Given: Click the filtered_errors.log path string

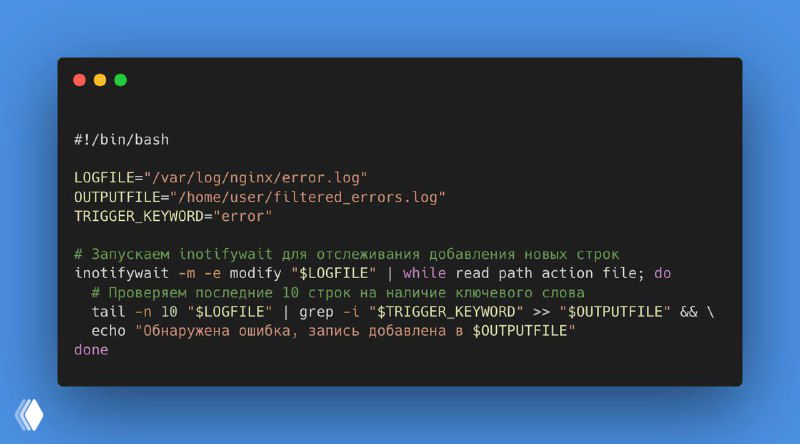Looking at the screenshot, I should point(308,198).
